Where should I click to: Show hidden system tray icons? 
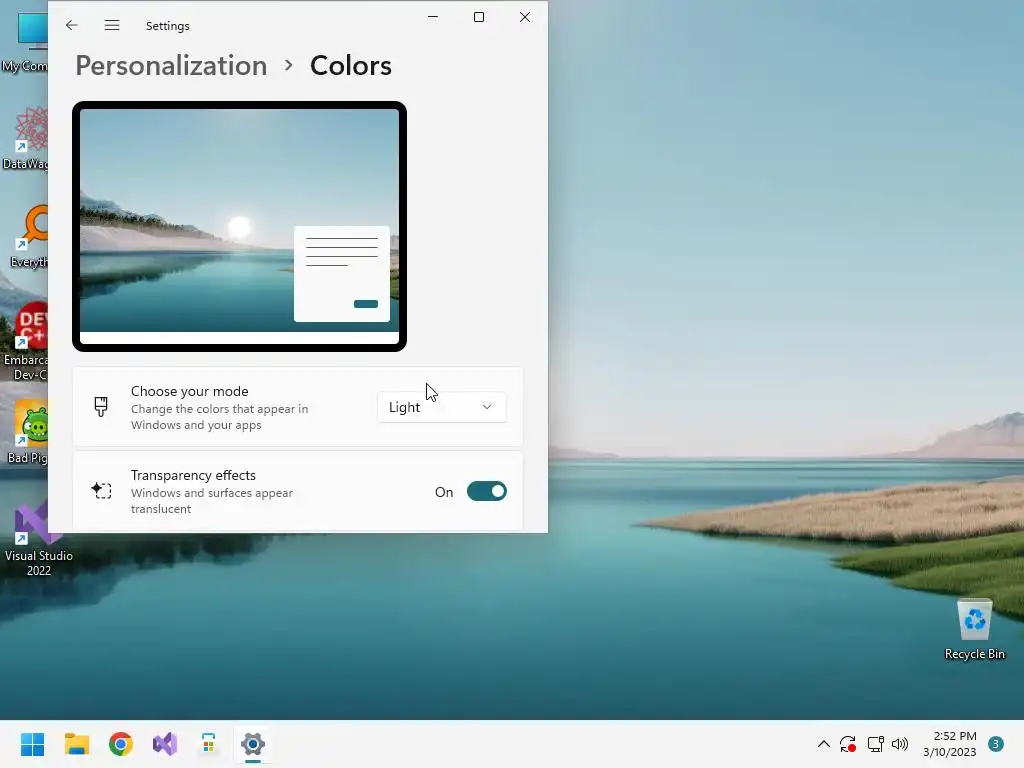point(824,744)
